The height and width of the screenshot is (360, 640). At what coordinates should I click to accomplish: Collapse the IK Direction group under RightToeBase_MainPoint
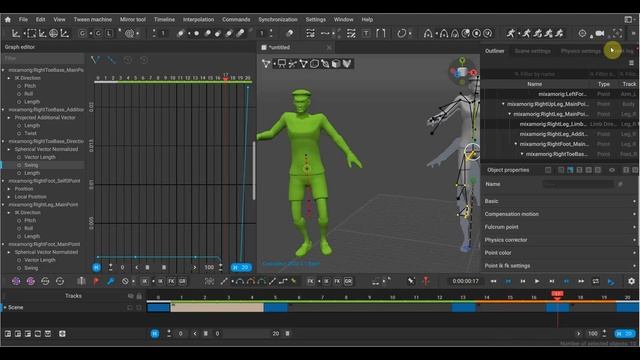tap(9, 78)
